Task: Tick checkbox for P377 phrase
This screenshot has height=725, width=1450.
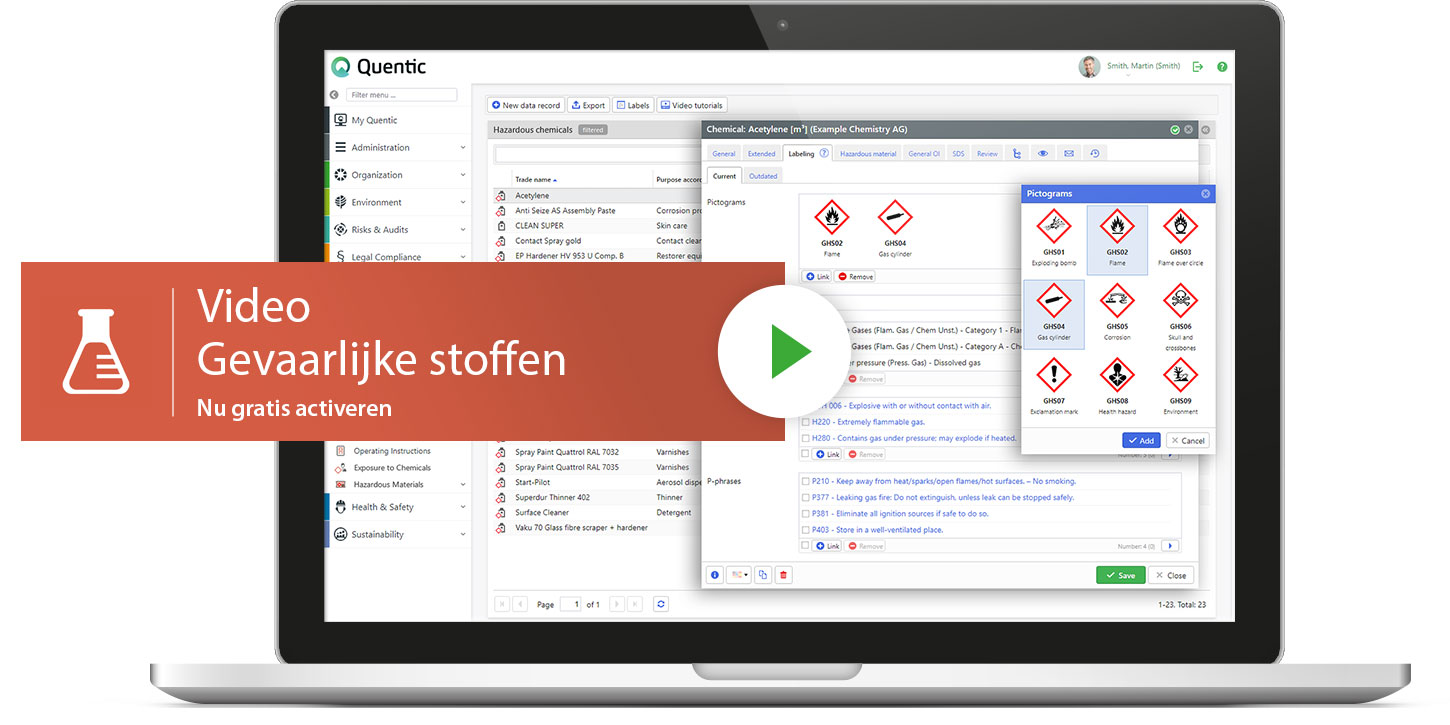Action: 805,497
